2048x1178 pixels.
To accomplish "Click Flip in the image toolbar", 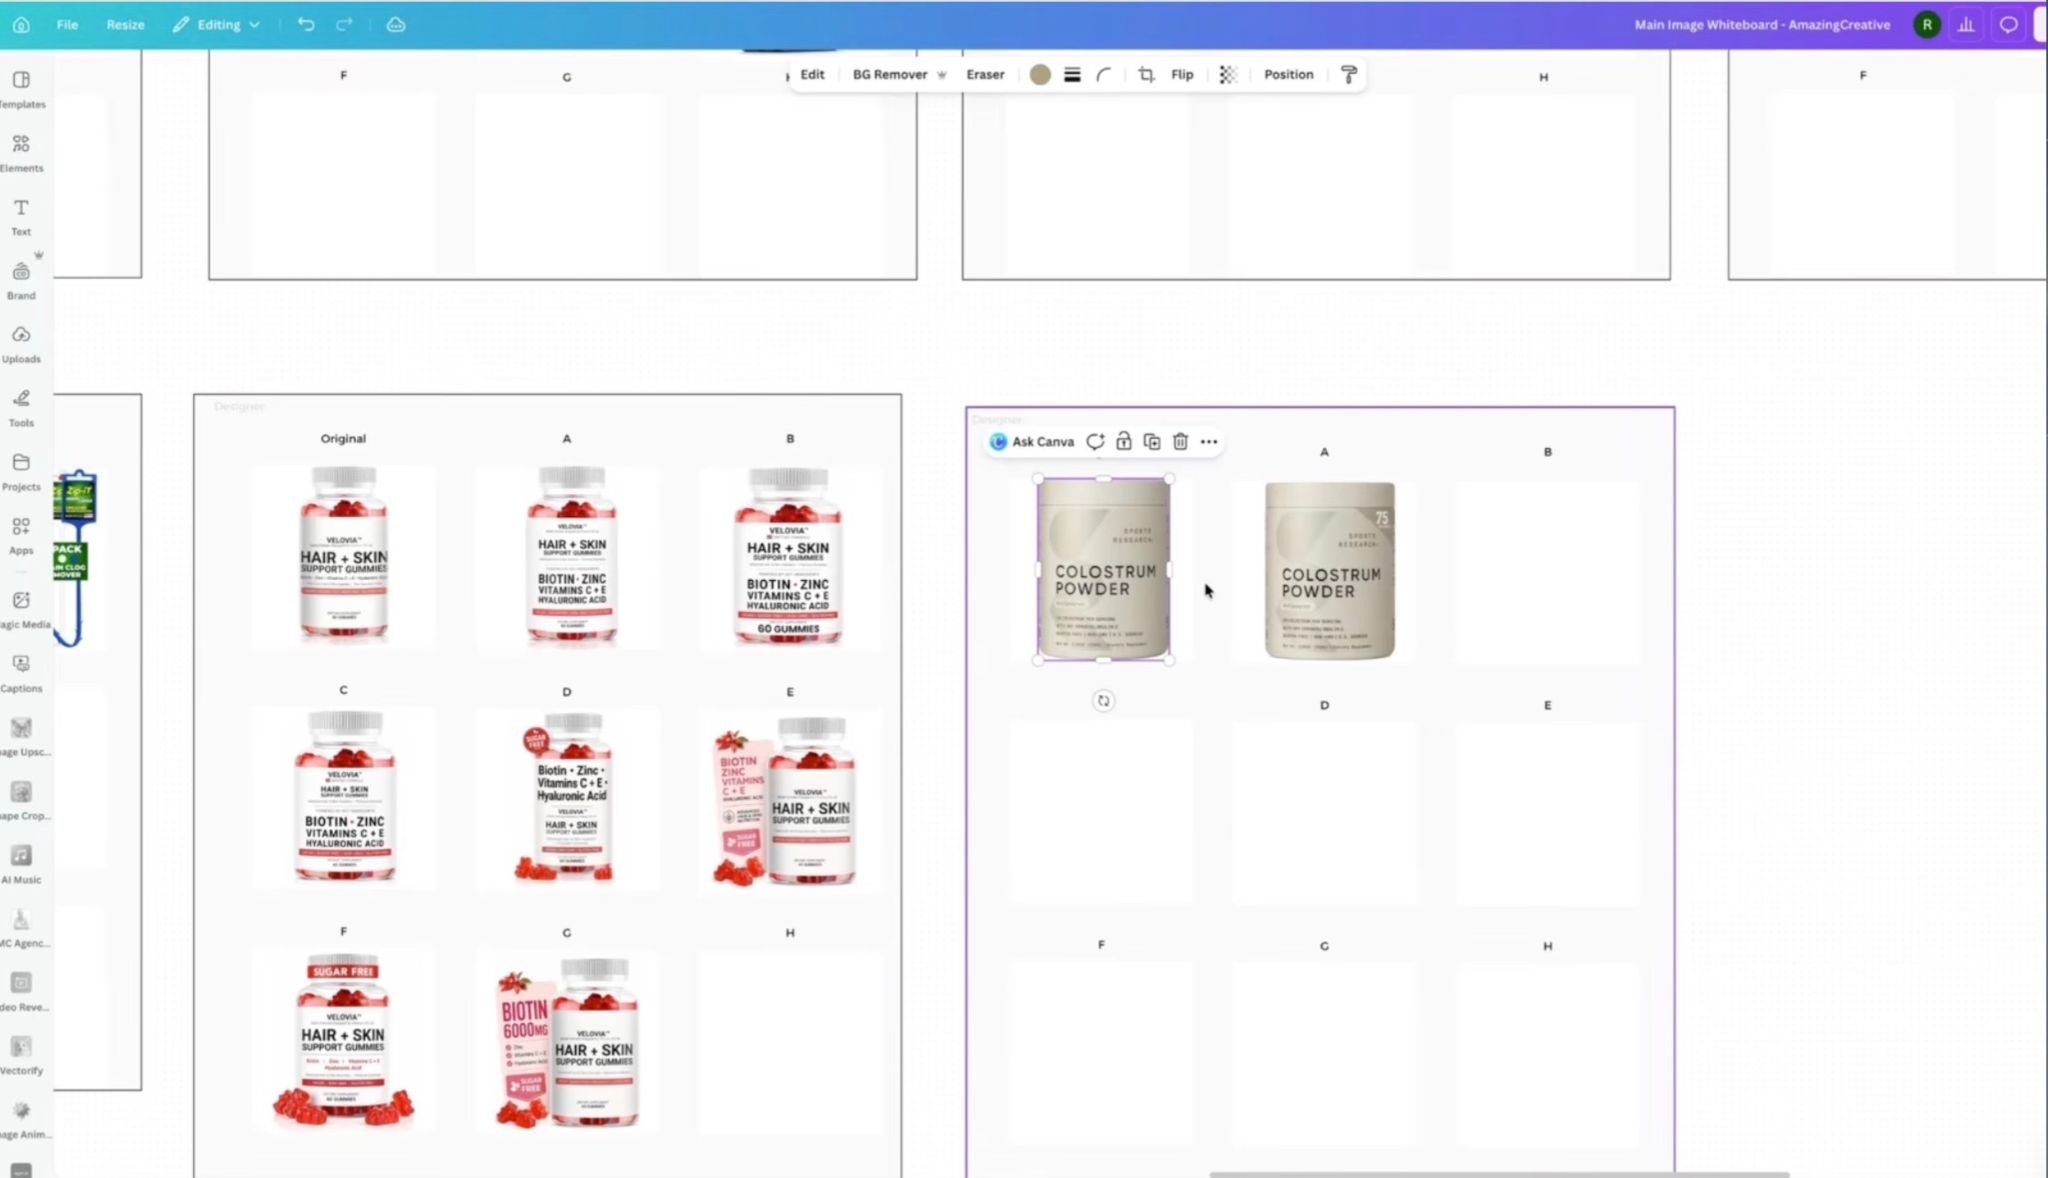I will point(1182,75).
